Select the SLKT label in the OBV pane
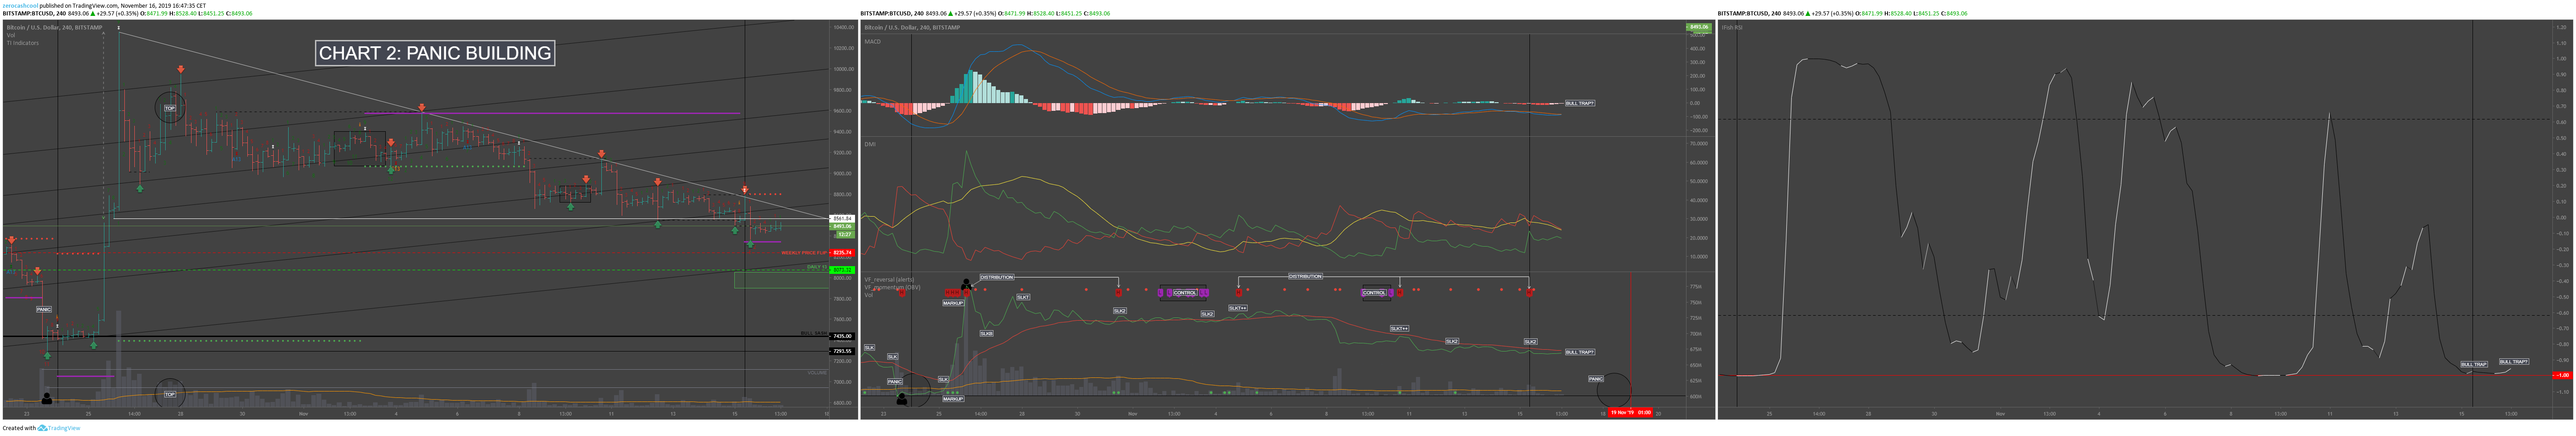Screen dimensions: 2576x436 (x=1023, y=297)
